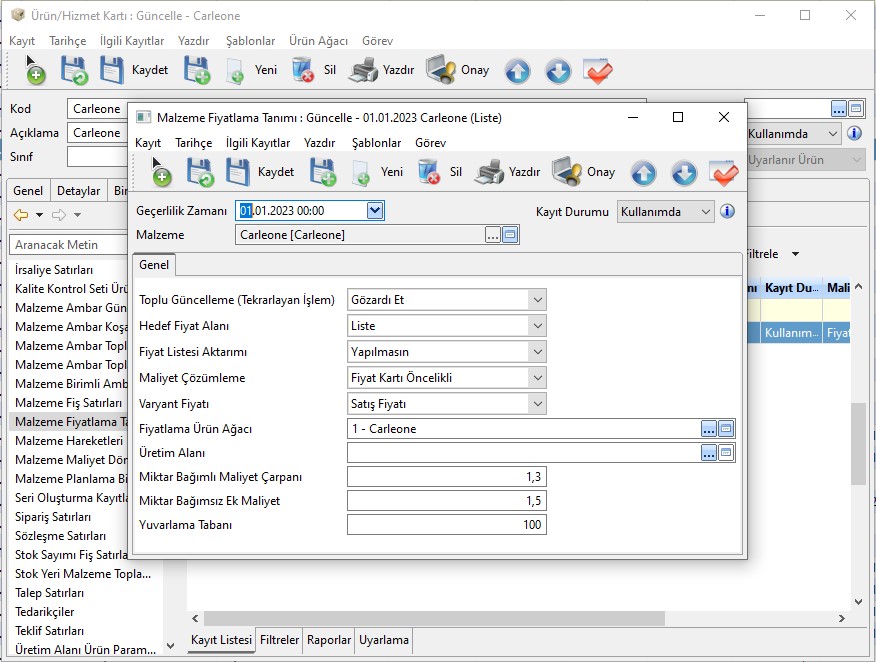Switch to the Filtreler tab
Image resolution: width=876 pixels, height=662 pixels.
click(x=279, y=640)
